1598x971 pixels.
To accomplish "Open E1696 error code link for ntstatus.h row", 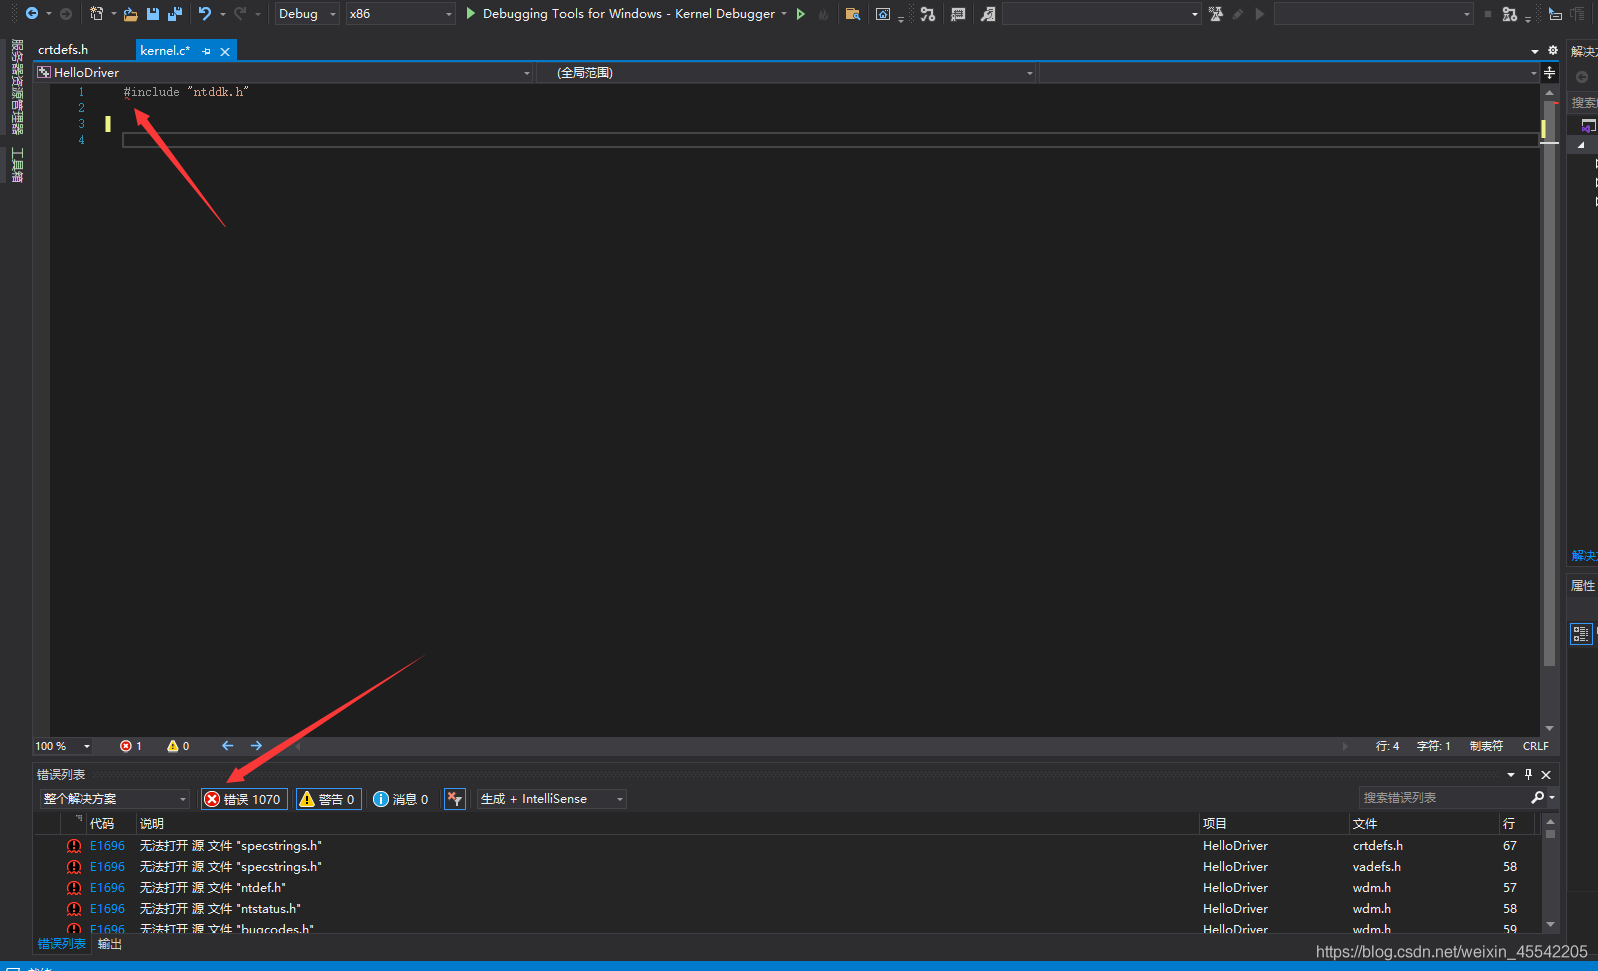I will [107, 909].
